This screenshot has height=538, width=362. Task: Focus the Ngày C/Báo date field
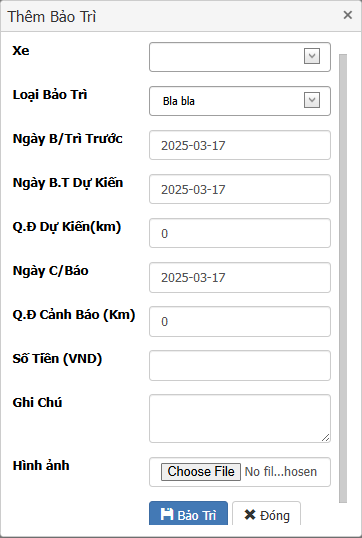240,277
